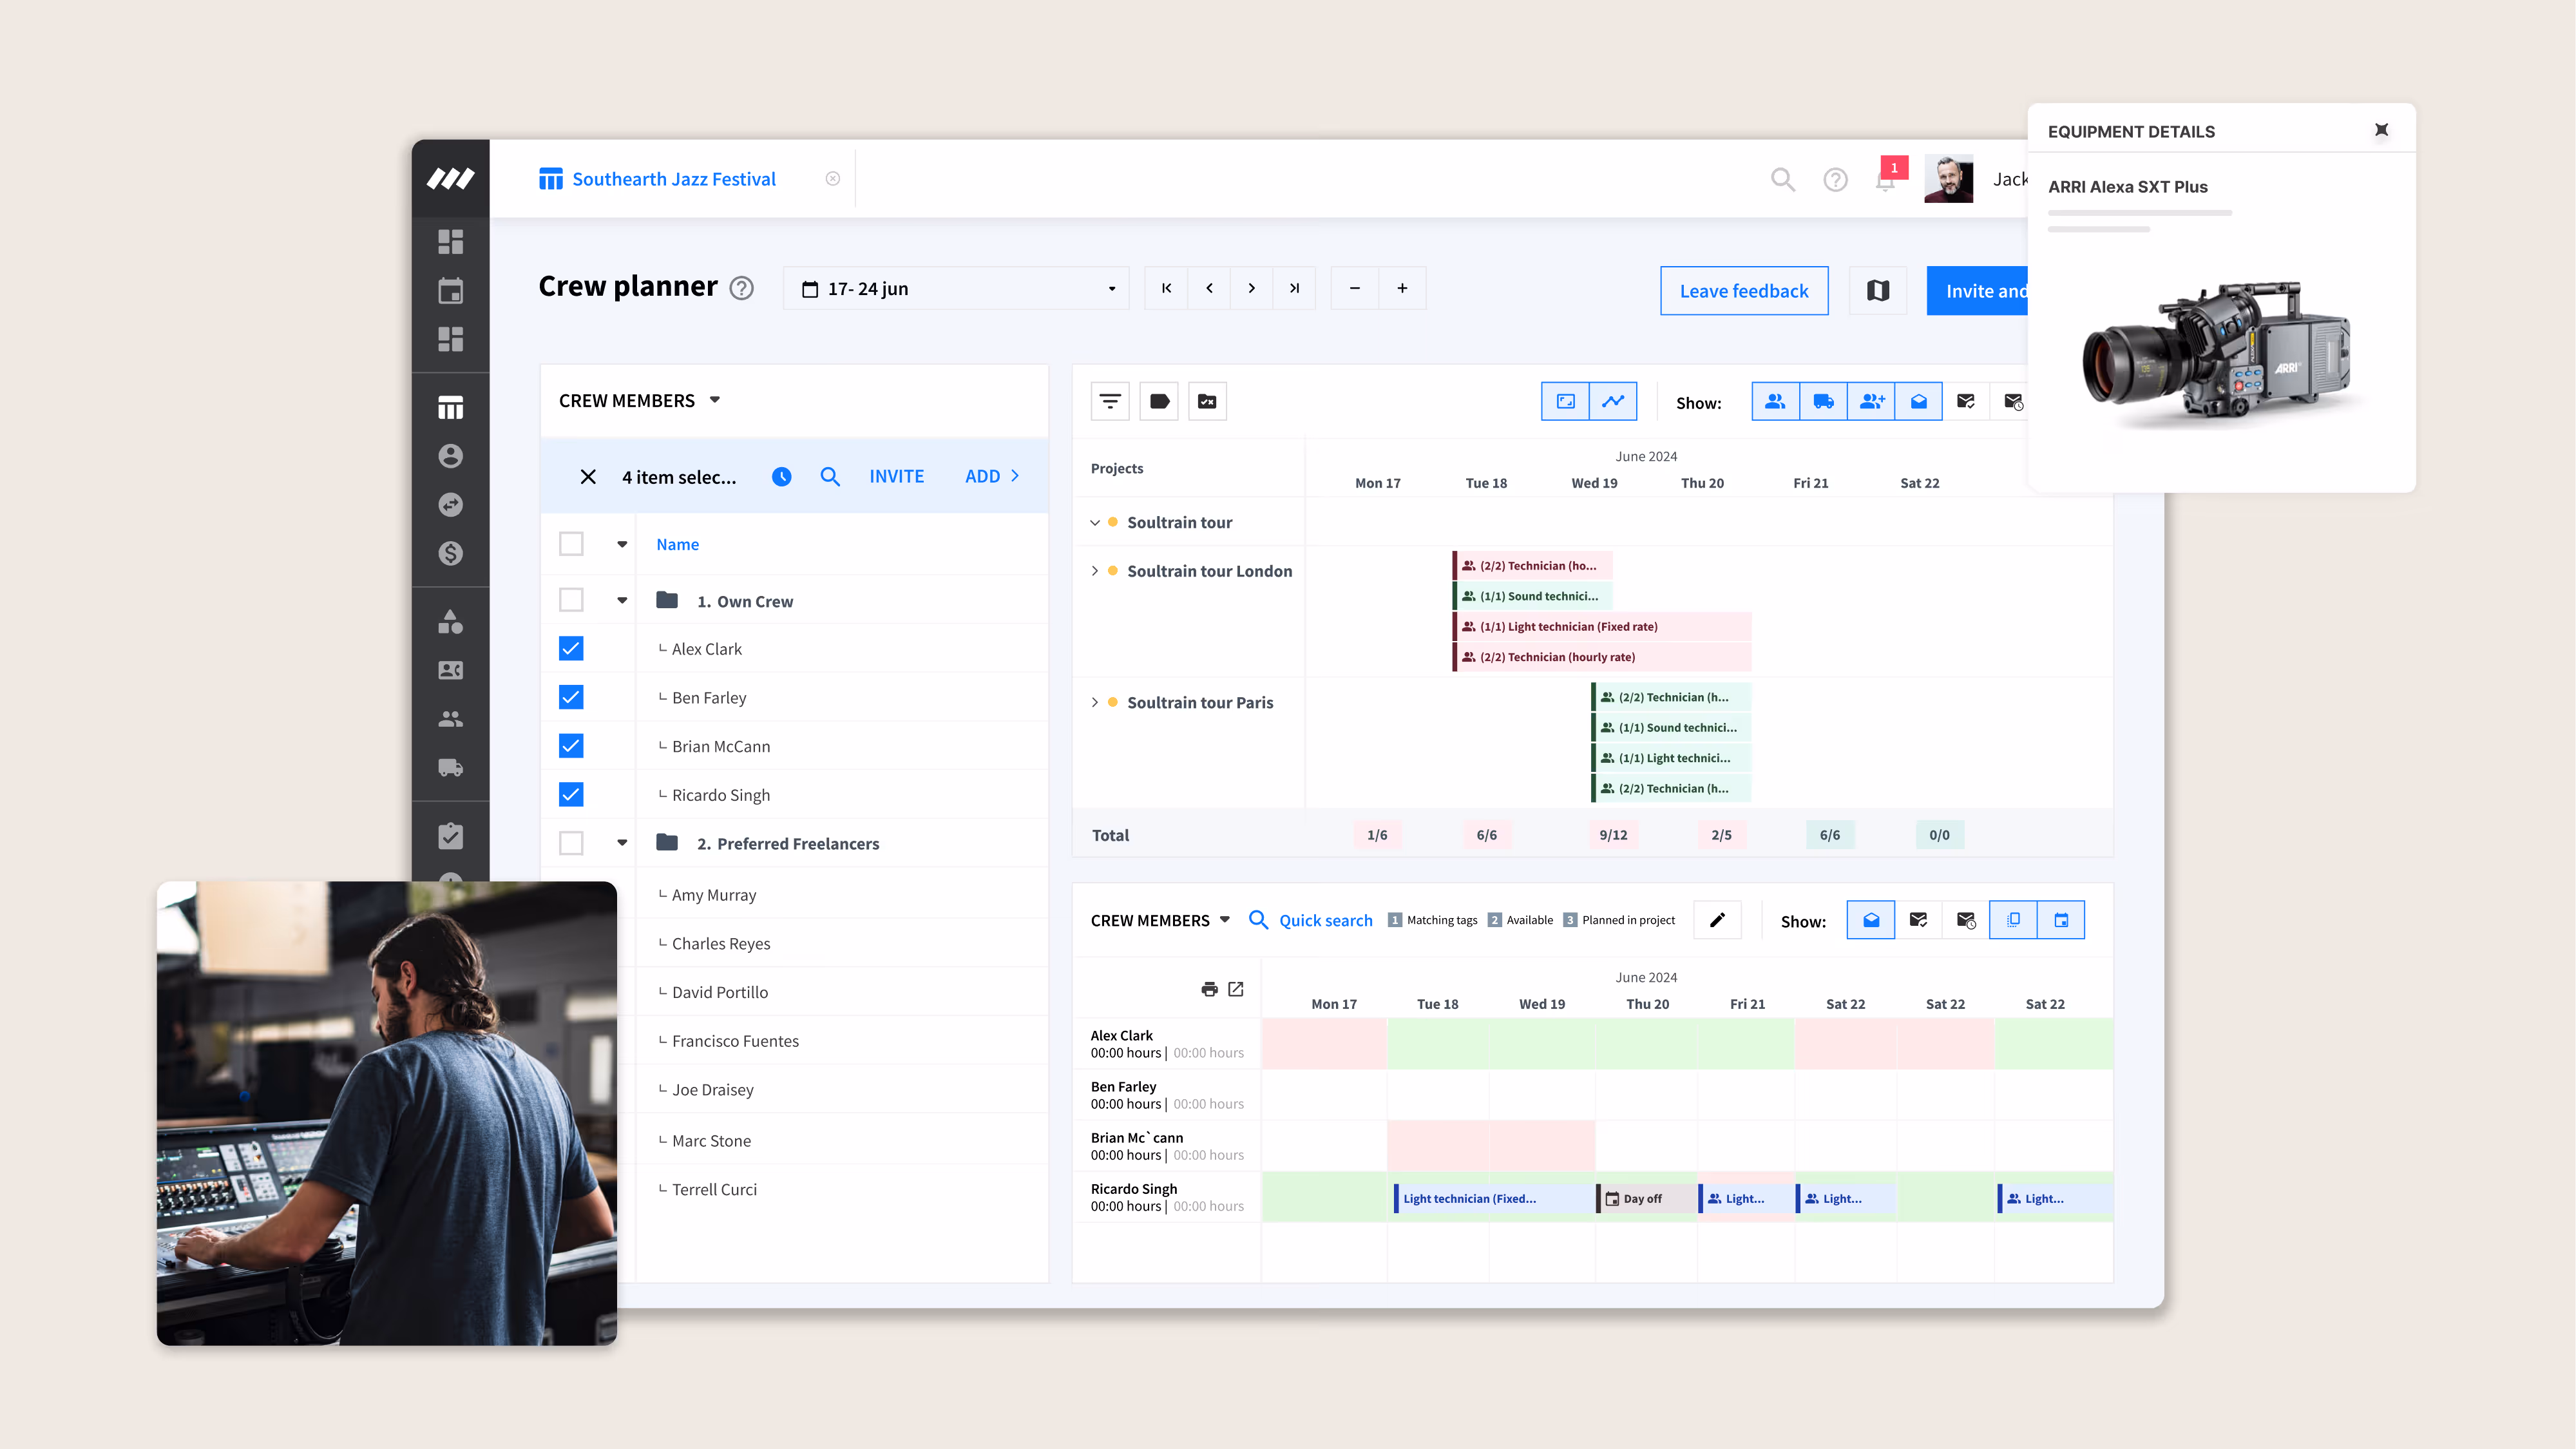Select the planner columns sidebar icon
This screenshot has height=1449, width=2576.
tap(450, 408)
